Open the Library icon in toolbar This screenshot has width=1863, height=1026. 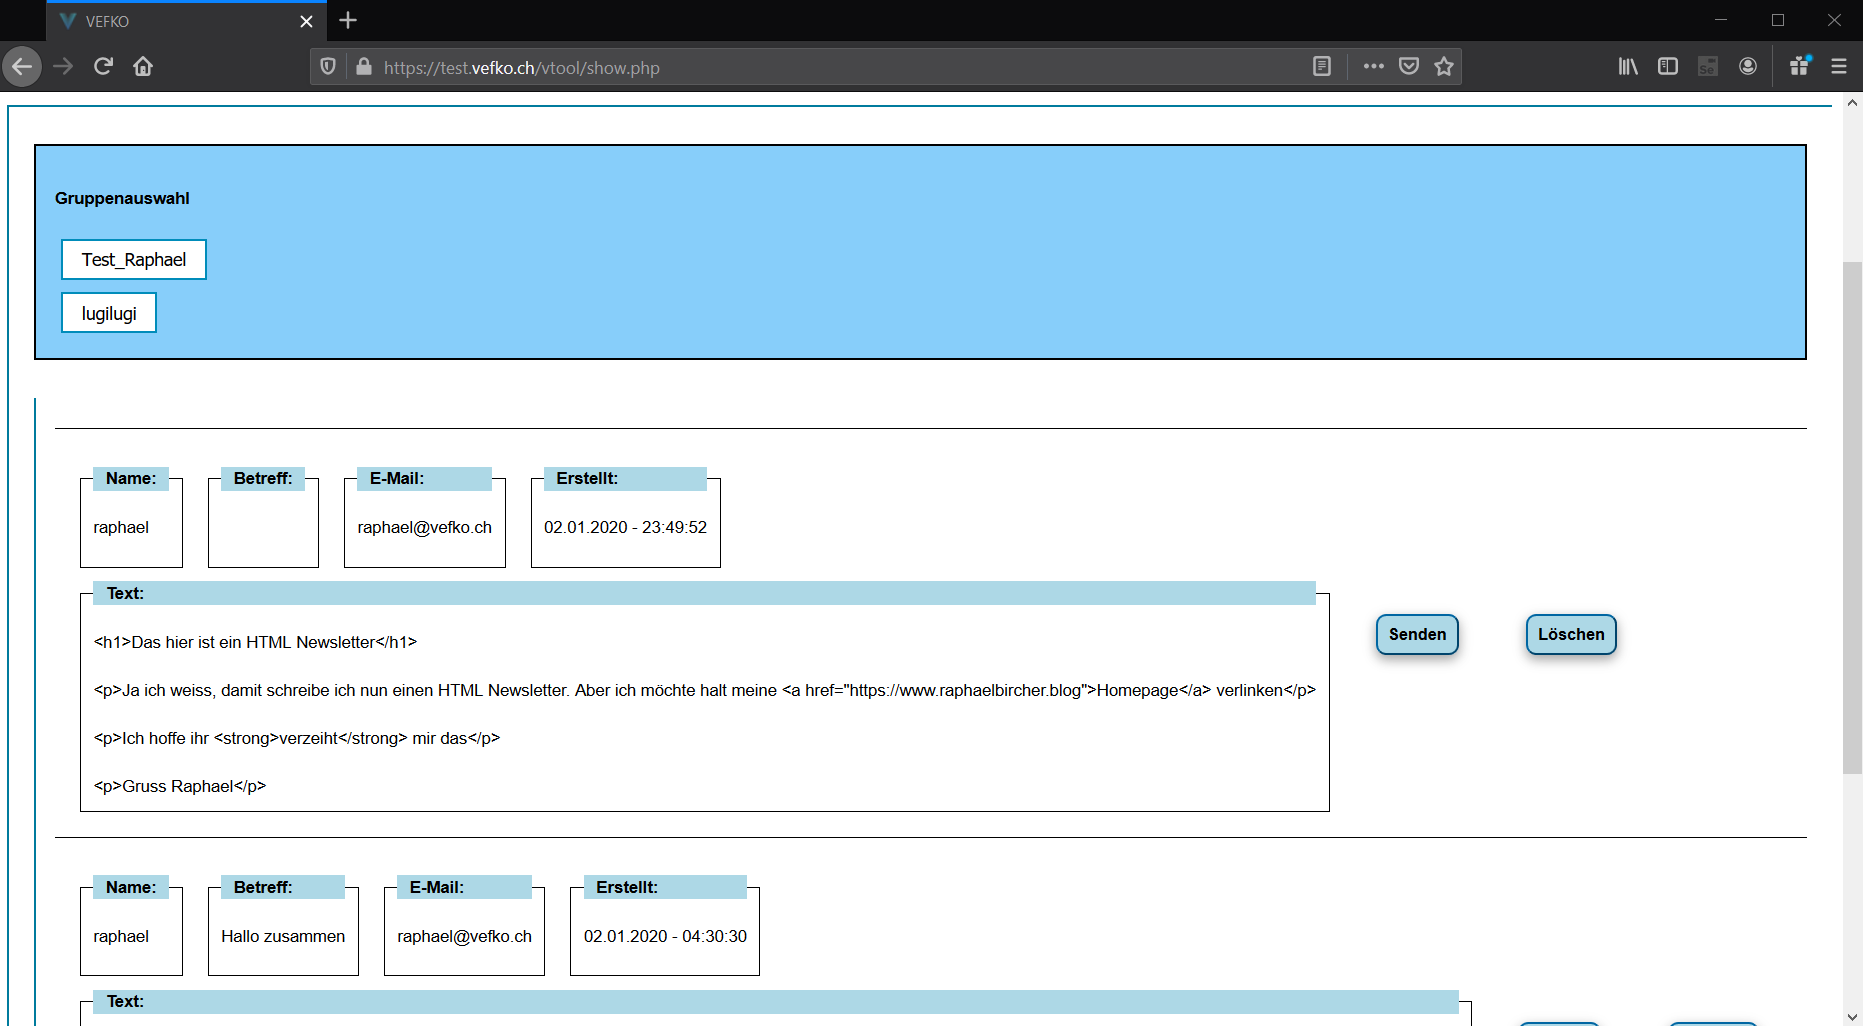pos(1628,67)
